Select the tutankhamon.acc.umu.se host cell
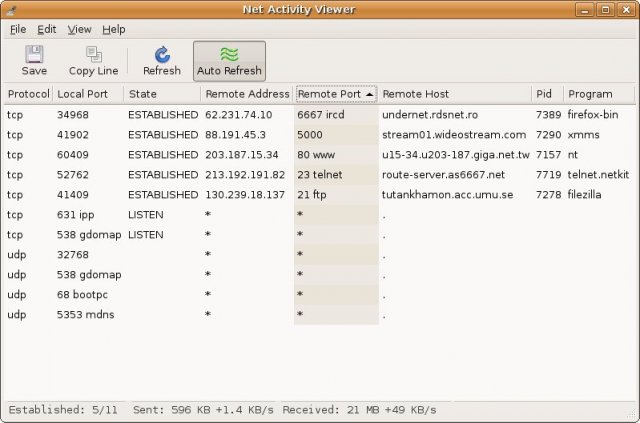The width and height of the screenshot is (640, 423). click(447, 195)
